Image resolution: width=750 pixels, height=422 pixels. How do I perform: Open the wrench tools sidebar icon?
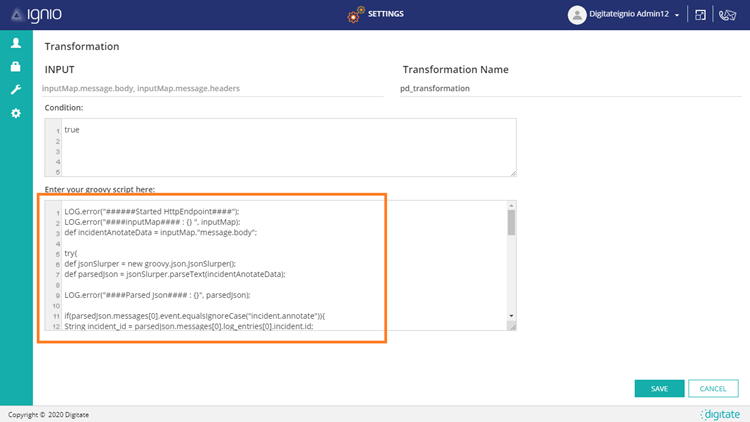pos(16,90)
